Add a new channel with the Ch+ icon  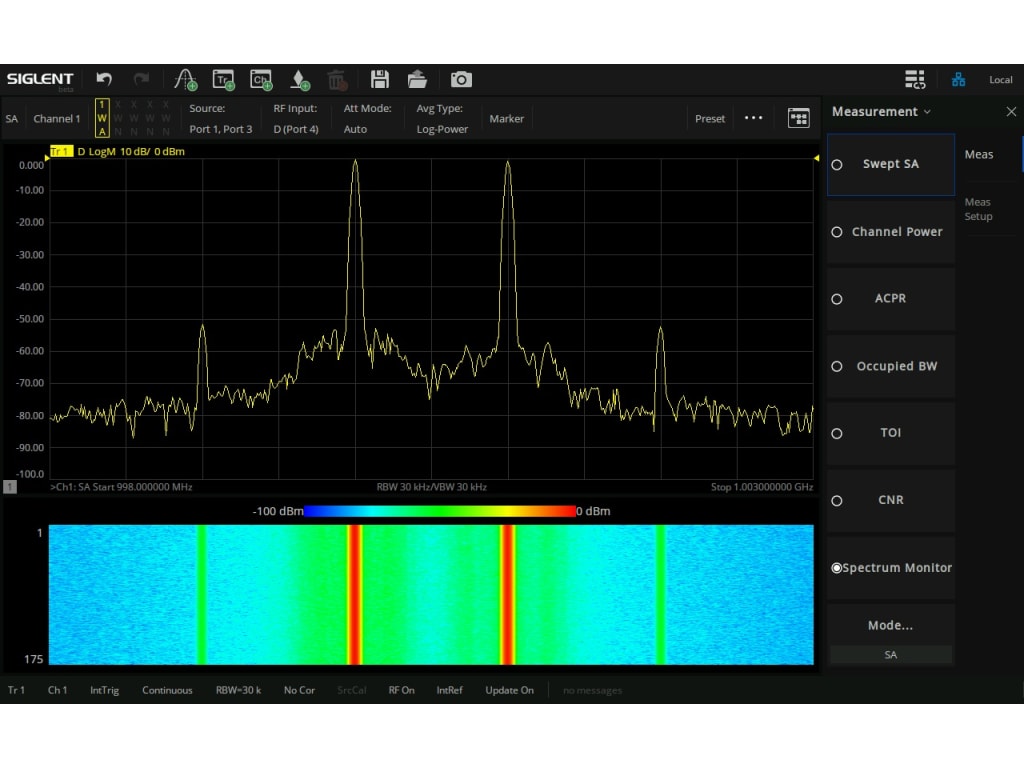pyautogui.click(x=261, y=79)
